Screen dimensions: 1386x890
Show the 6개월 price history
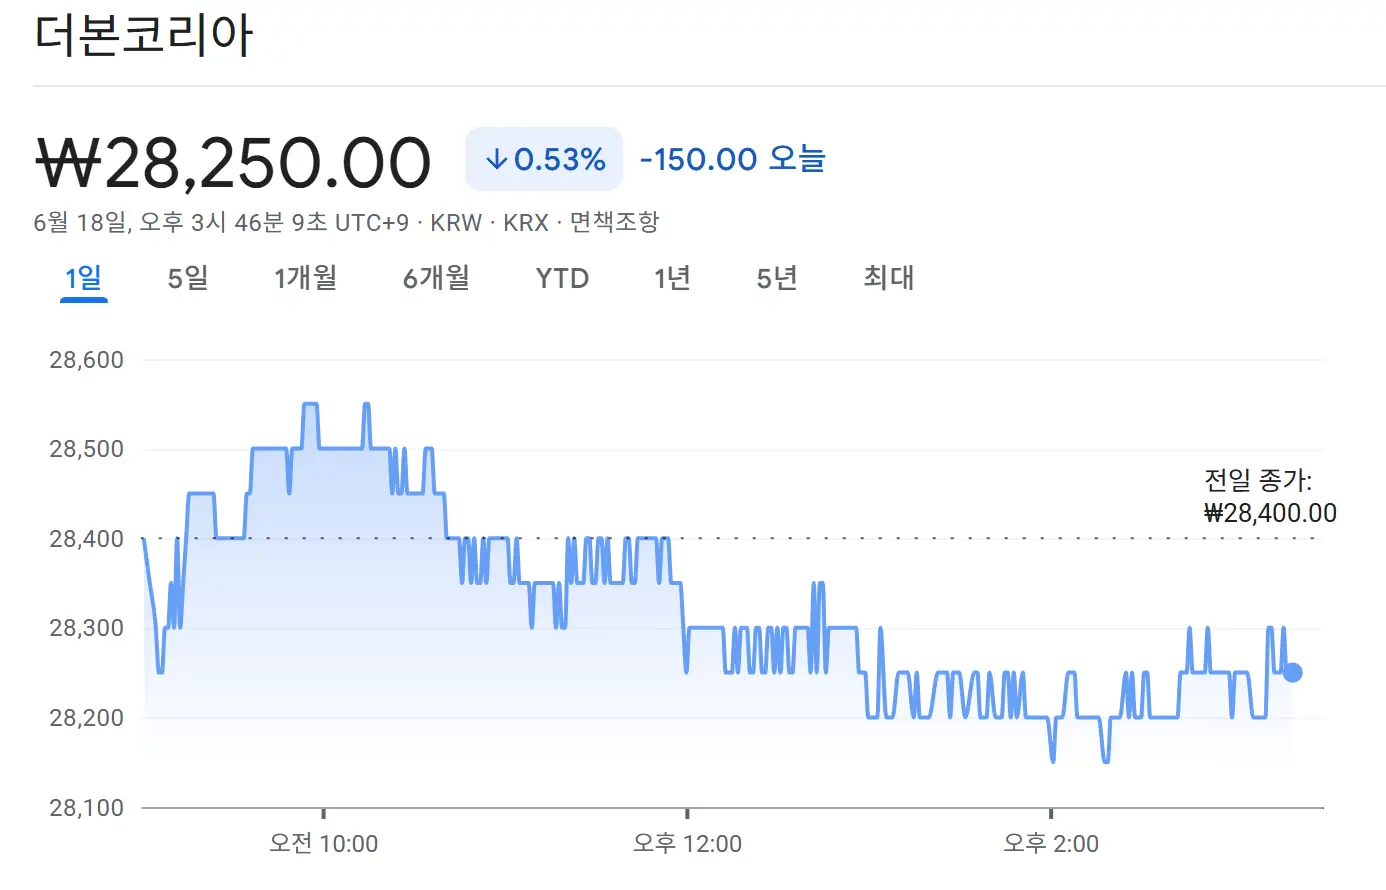pyautogui.click(x=436, y=278)
